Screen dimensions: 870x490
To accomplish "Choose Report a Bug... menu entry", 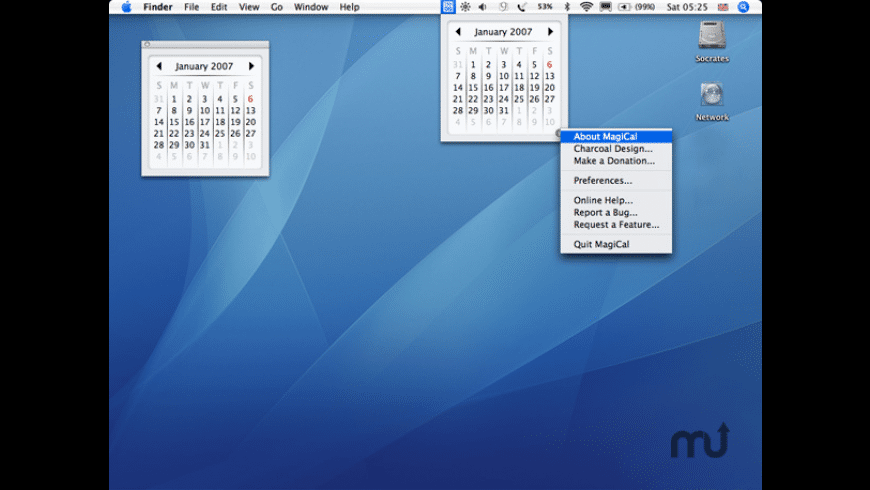I will coord(616,213).
